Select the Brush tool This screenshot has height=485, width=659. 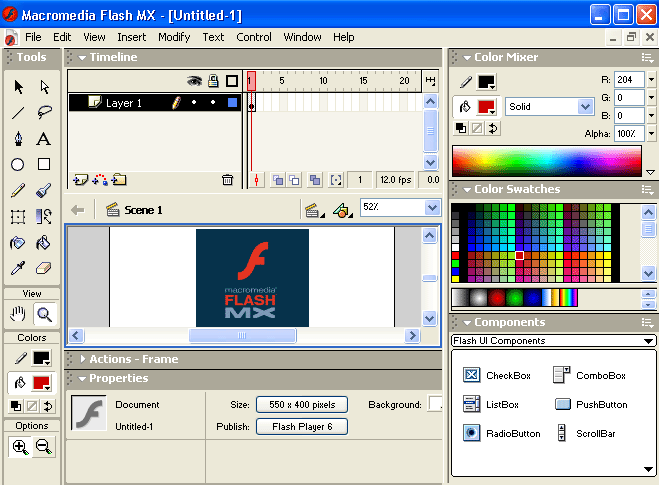[44, 190]
